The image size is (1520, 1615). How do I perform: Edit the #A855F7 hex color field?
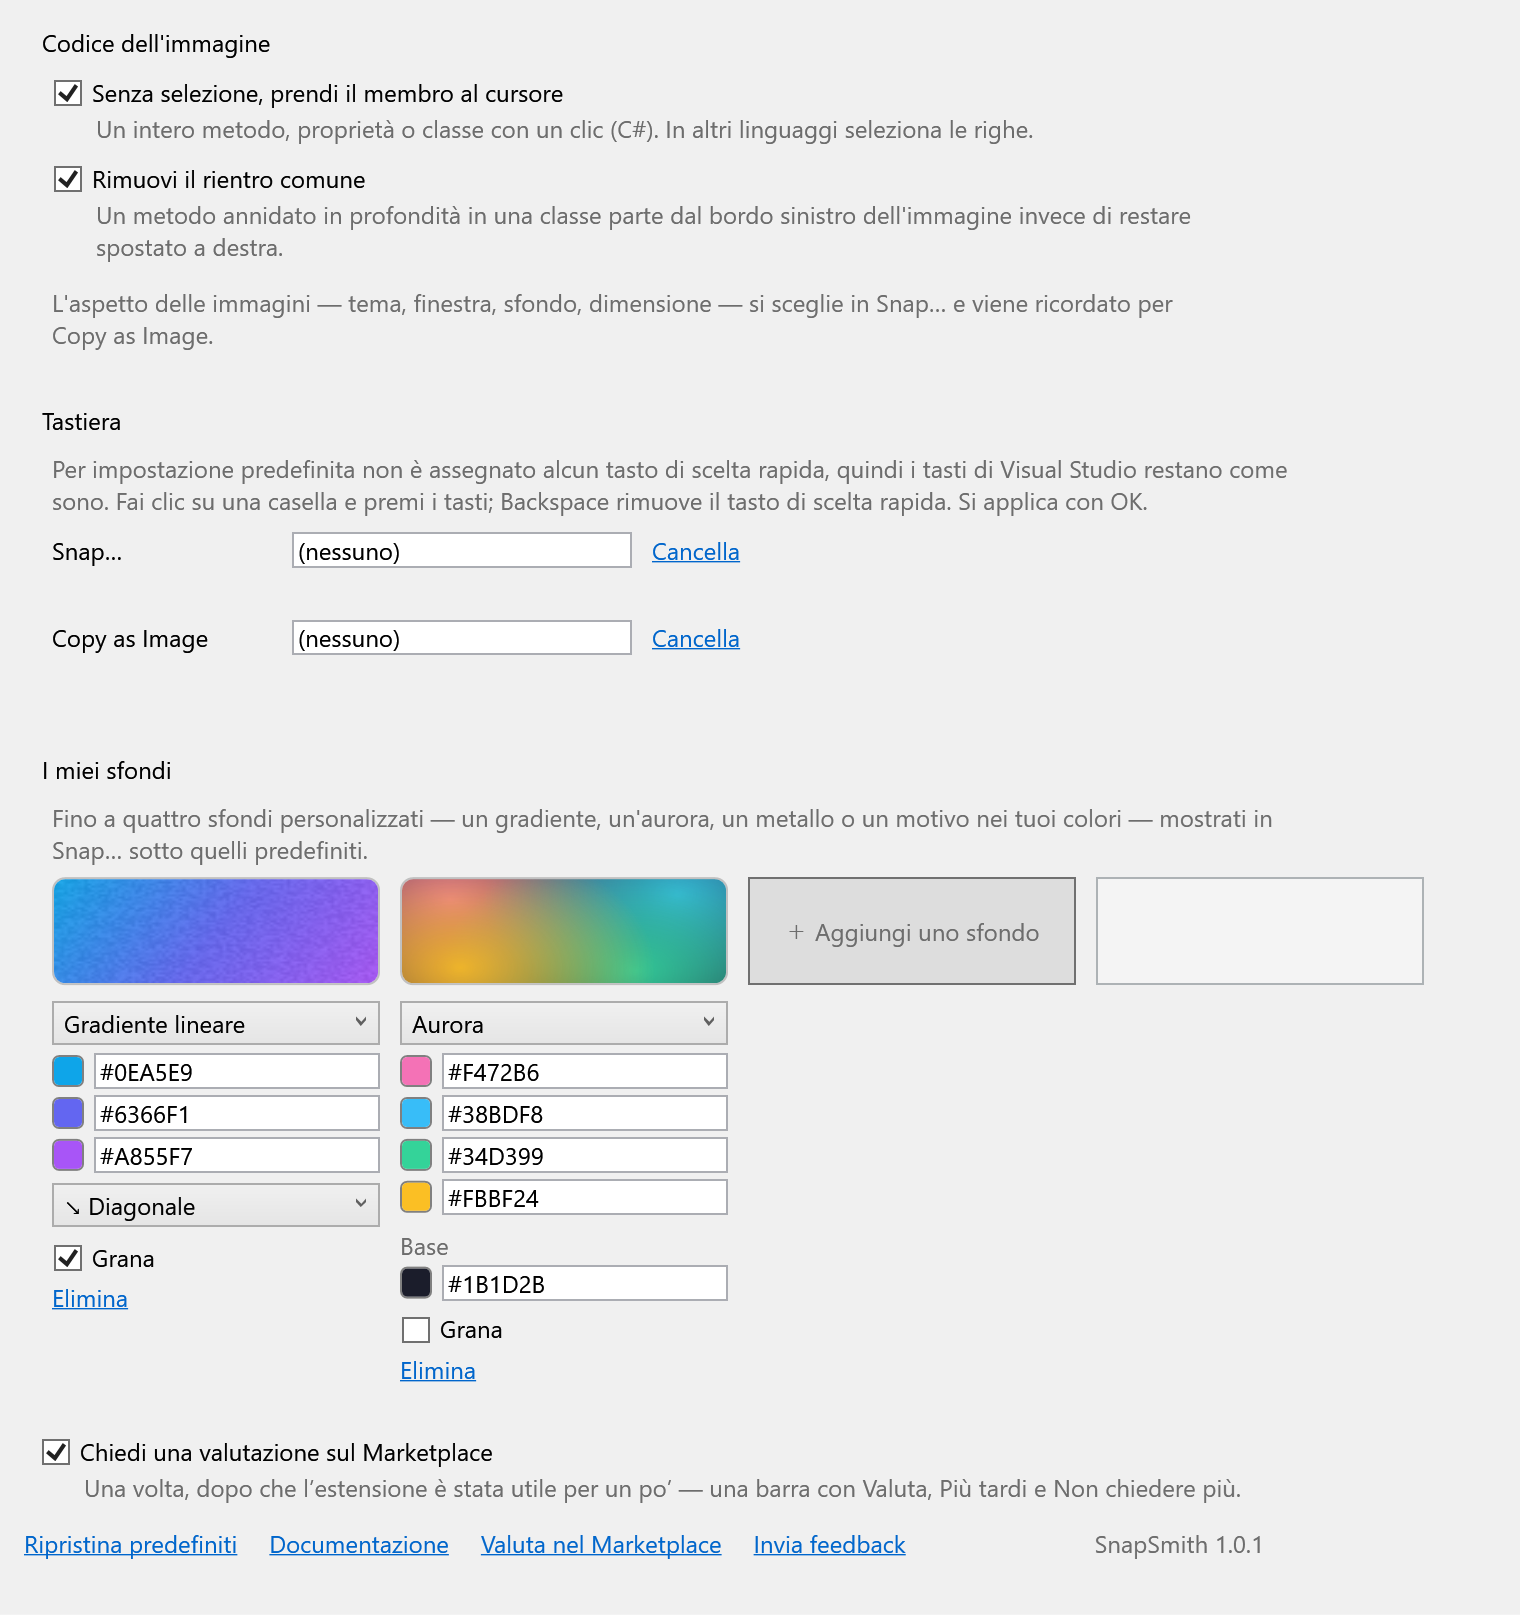[x=237, y=1156]
